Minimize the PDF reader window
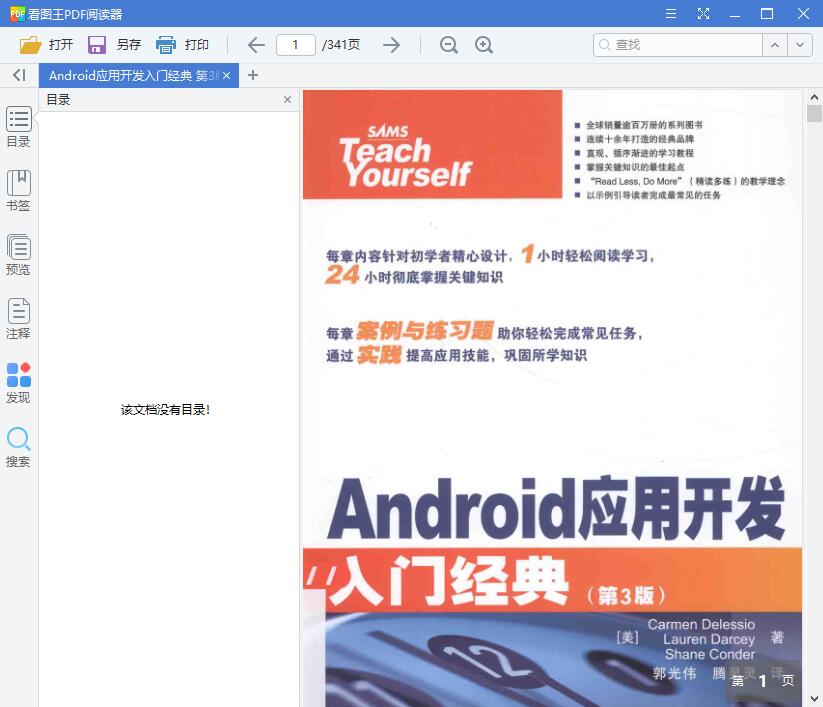Viewport: 823px width, 707px height. click(735, 14)
